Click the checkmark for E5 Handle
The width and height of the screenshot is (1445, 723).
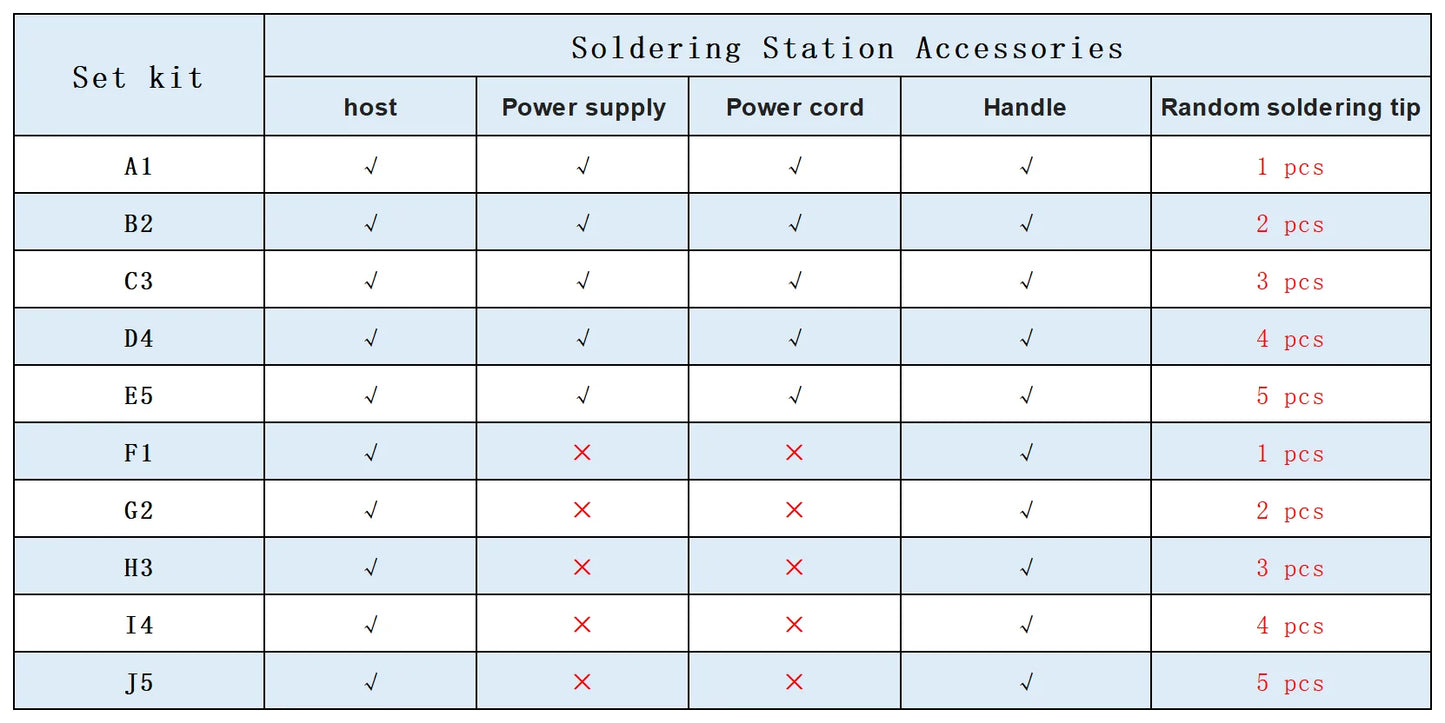[1025, 396]
